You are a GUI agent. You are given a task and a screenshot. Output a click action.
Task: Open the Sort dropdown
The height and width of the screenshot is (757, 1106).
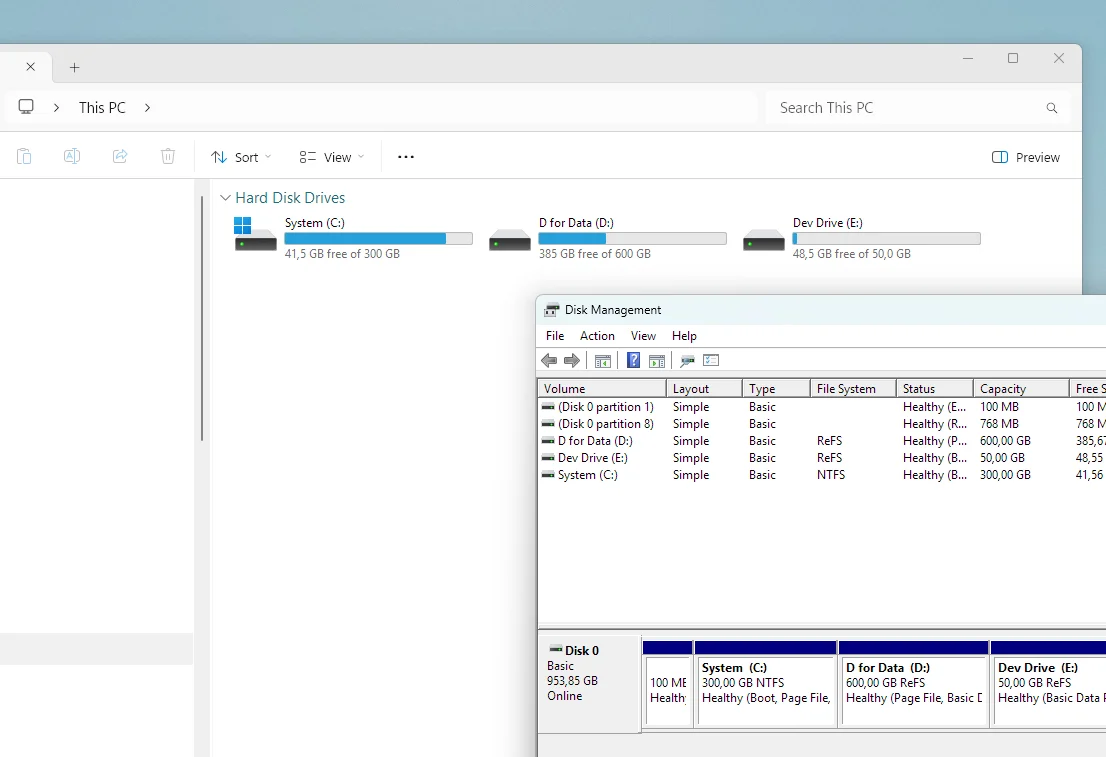click(241, 157)
